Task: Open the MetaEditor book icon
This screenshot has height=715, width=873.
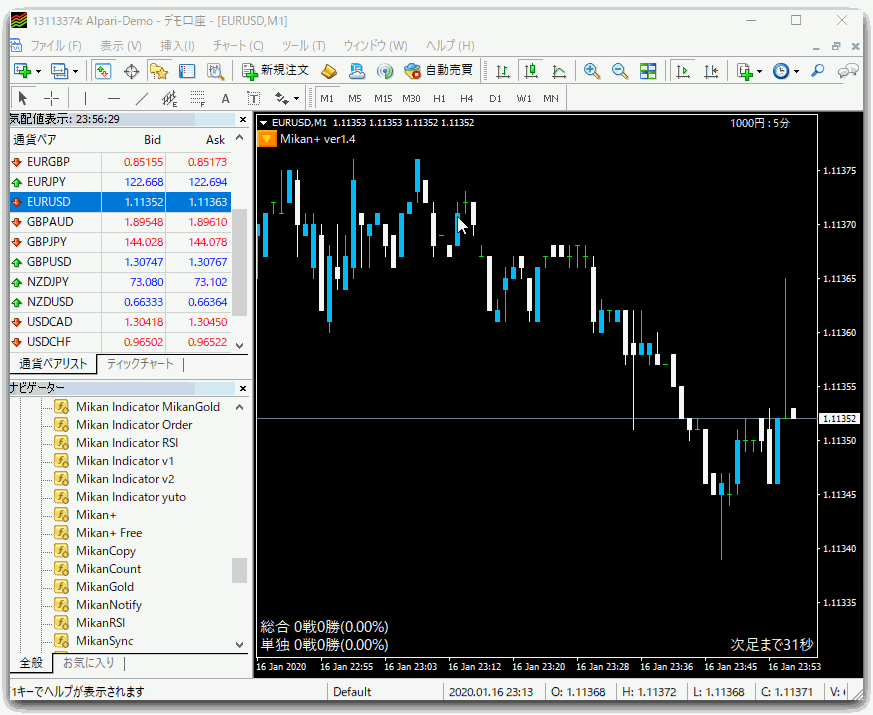Action: click(328, 71)
